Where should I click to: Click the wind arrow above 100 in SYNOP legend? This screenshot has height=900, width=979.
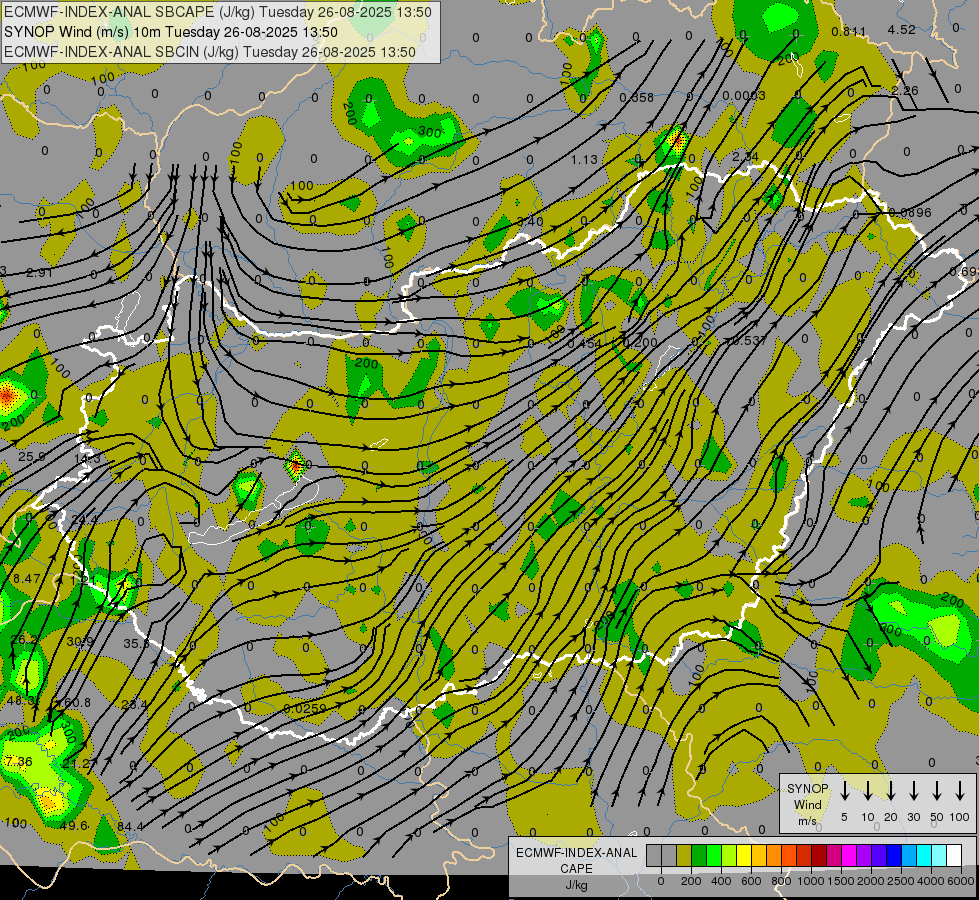[960, 791]
